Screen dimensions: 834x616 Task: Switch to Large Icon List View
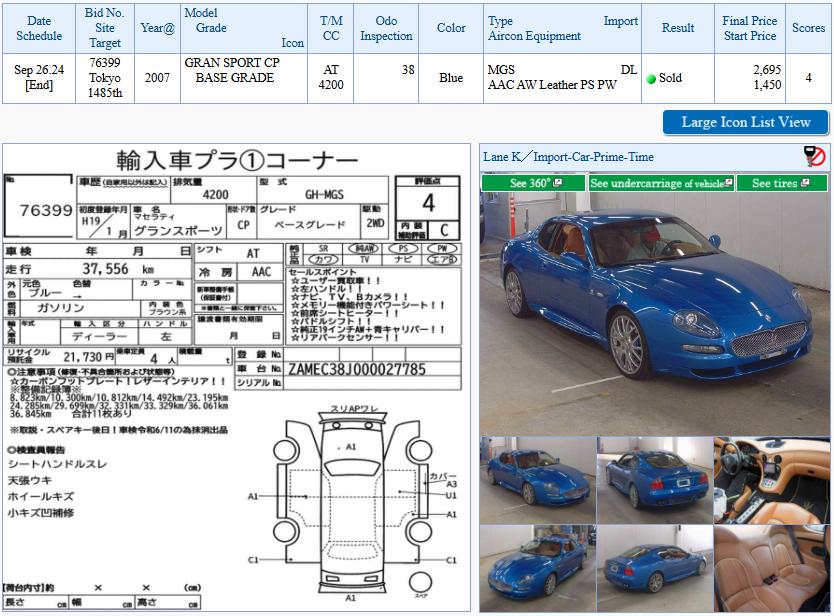(x=746, y=122)
